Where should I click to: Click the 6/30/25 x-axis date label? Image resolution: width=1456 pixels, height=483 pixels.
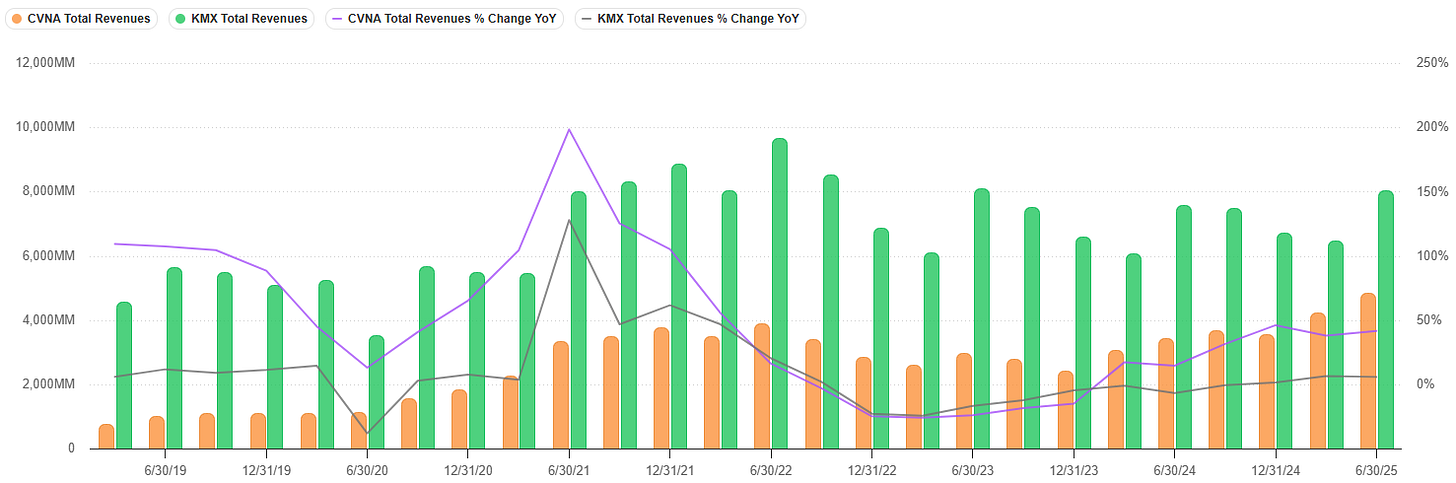pos(1377,470)
